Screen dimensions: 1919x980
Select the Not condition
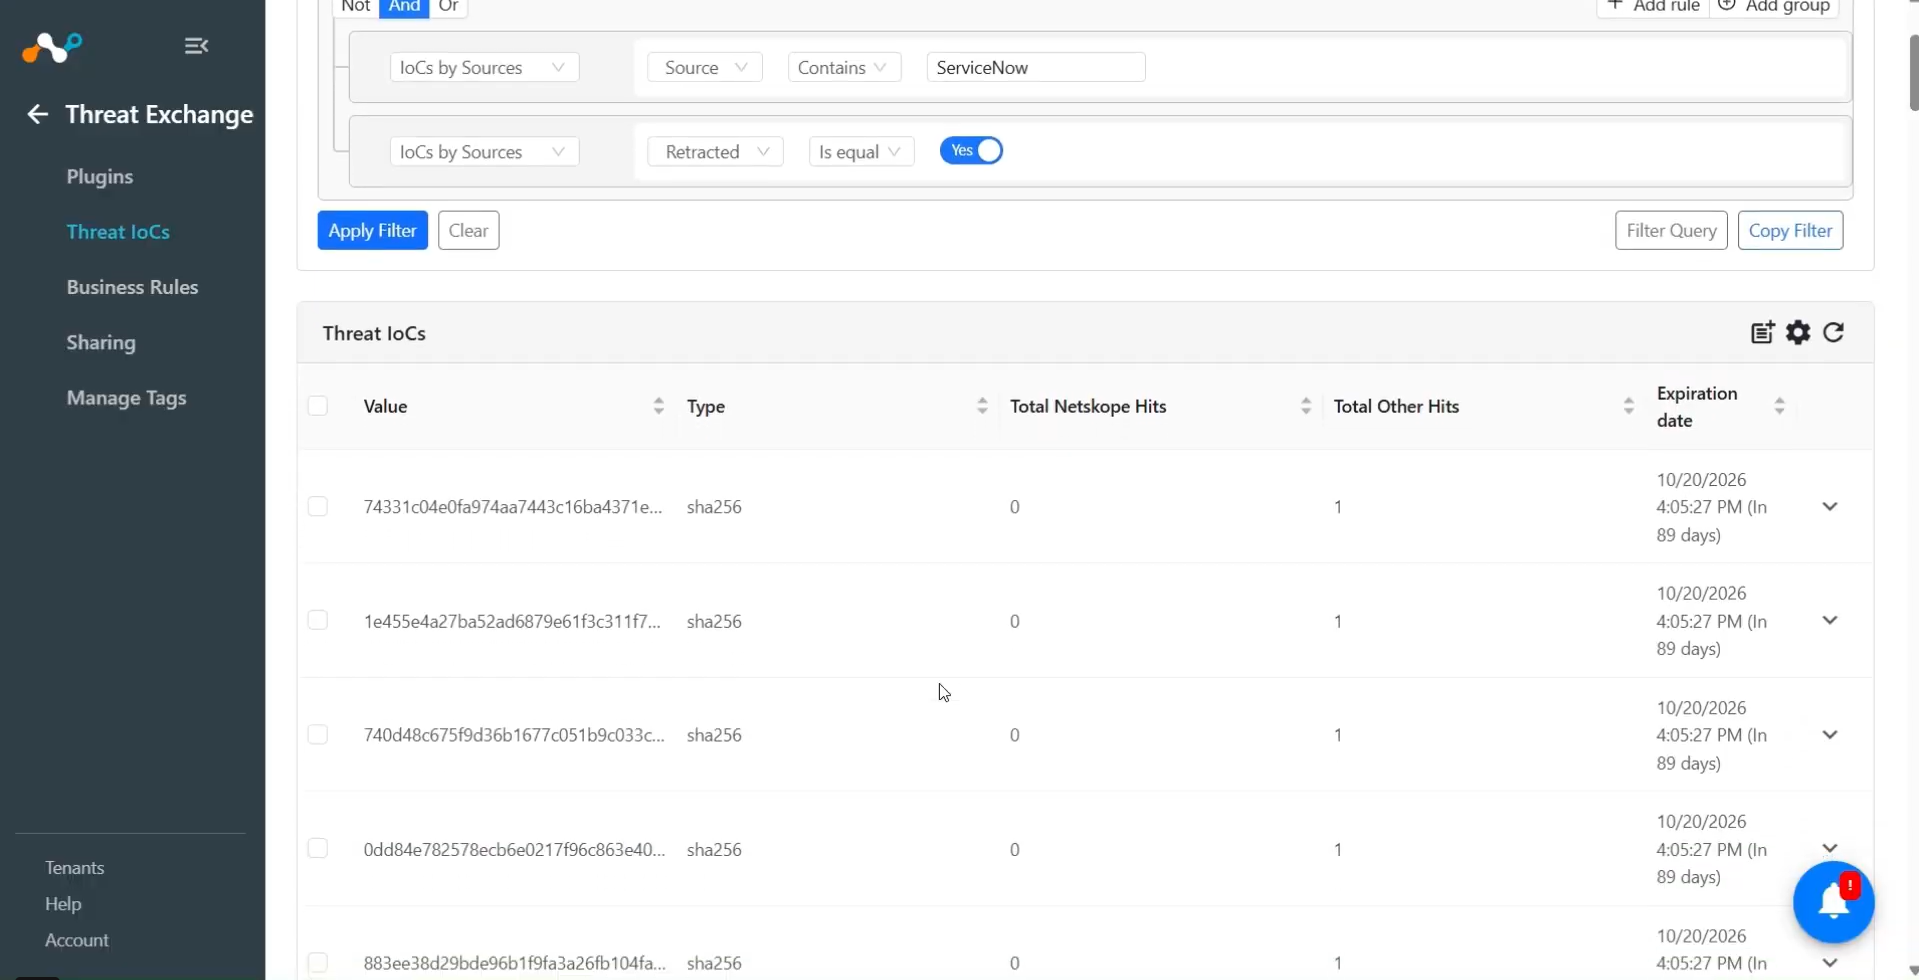tap(356, 7)
